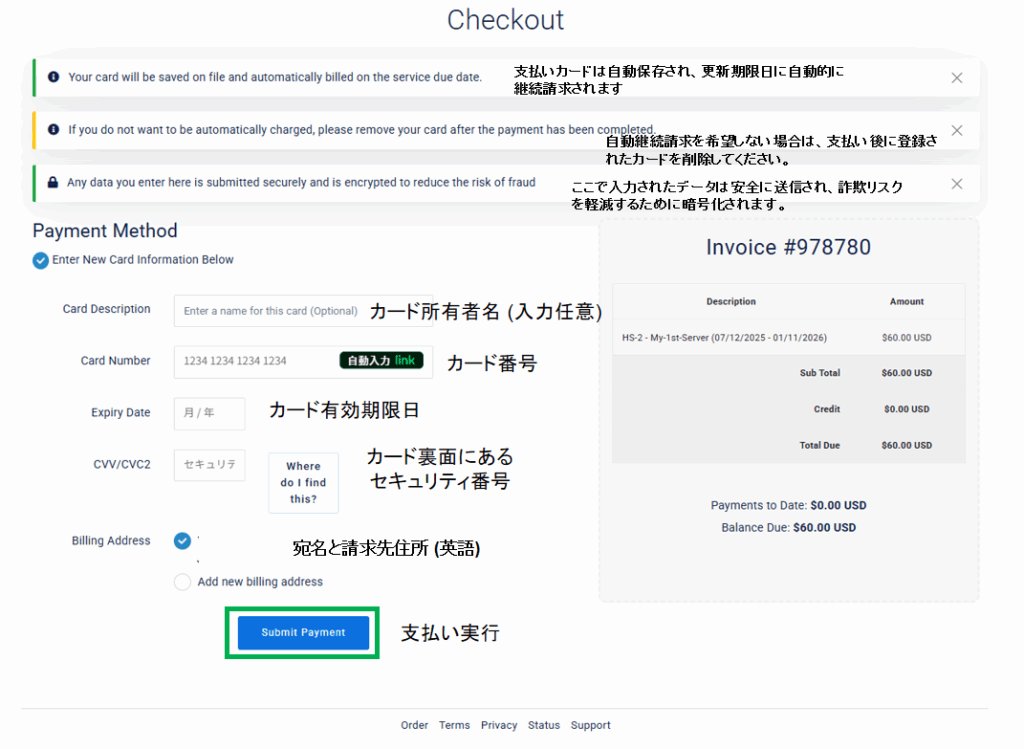Open the Terms footer link

point(454,726)
